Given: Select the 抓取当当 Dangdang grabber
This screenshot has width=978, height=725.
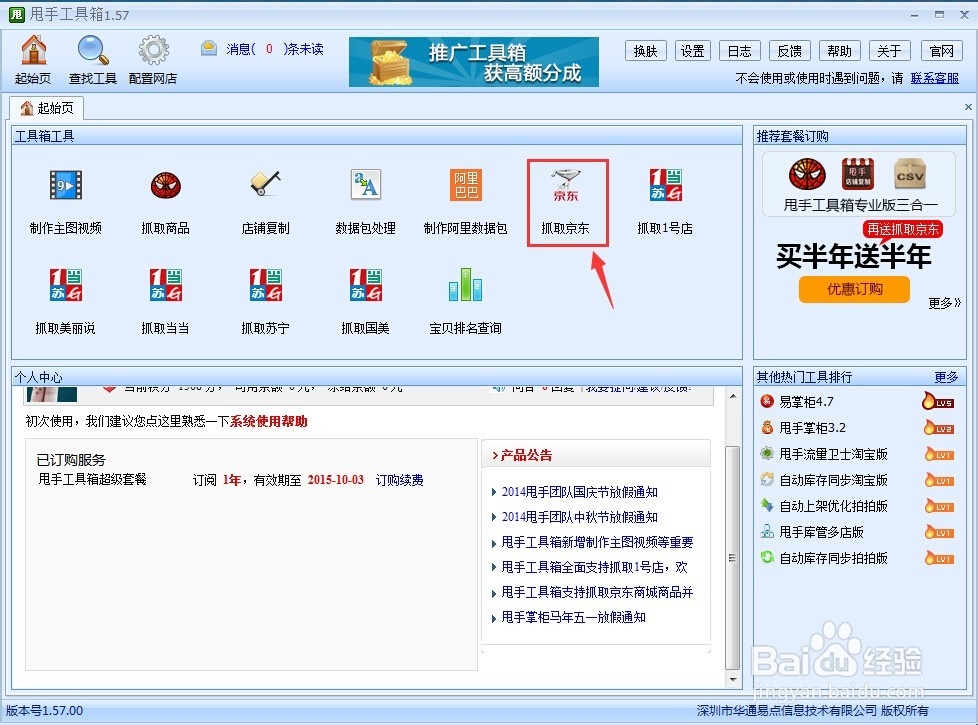Looking at the screenshot, I should 164,298.
